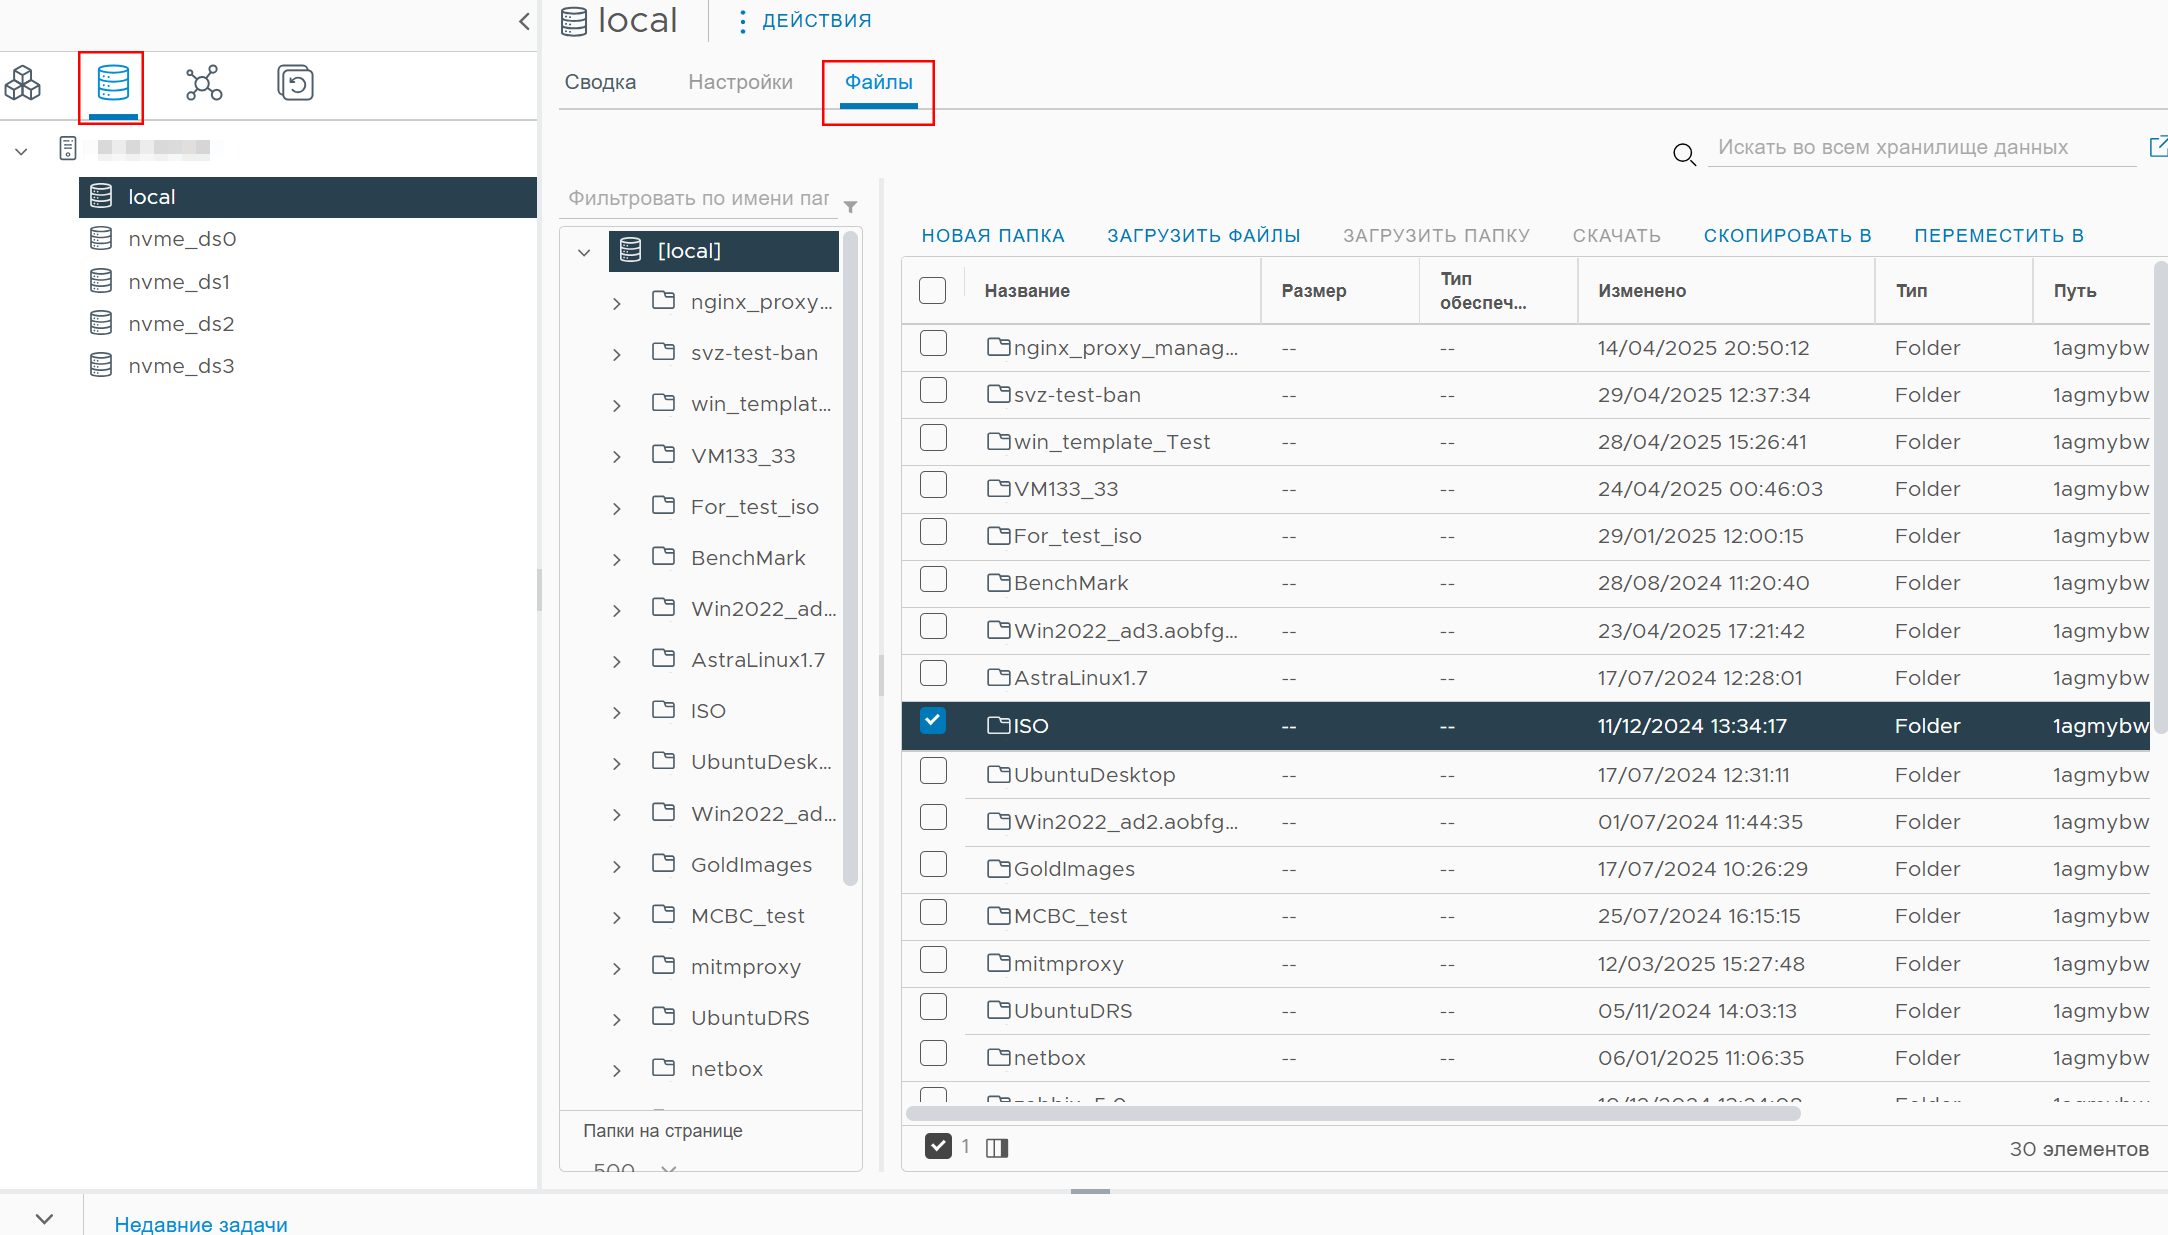This screenshot has height=1235, width=2168.
Task: Switch to the Файлы tab
Action: click(878, 82)
